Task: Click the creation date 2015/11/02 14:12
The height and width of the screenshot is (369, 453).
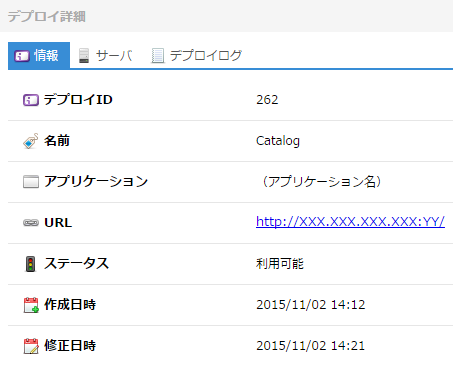Action: point(311,305)
